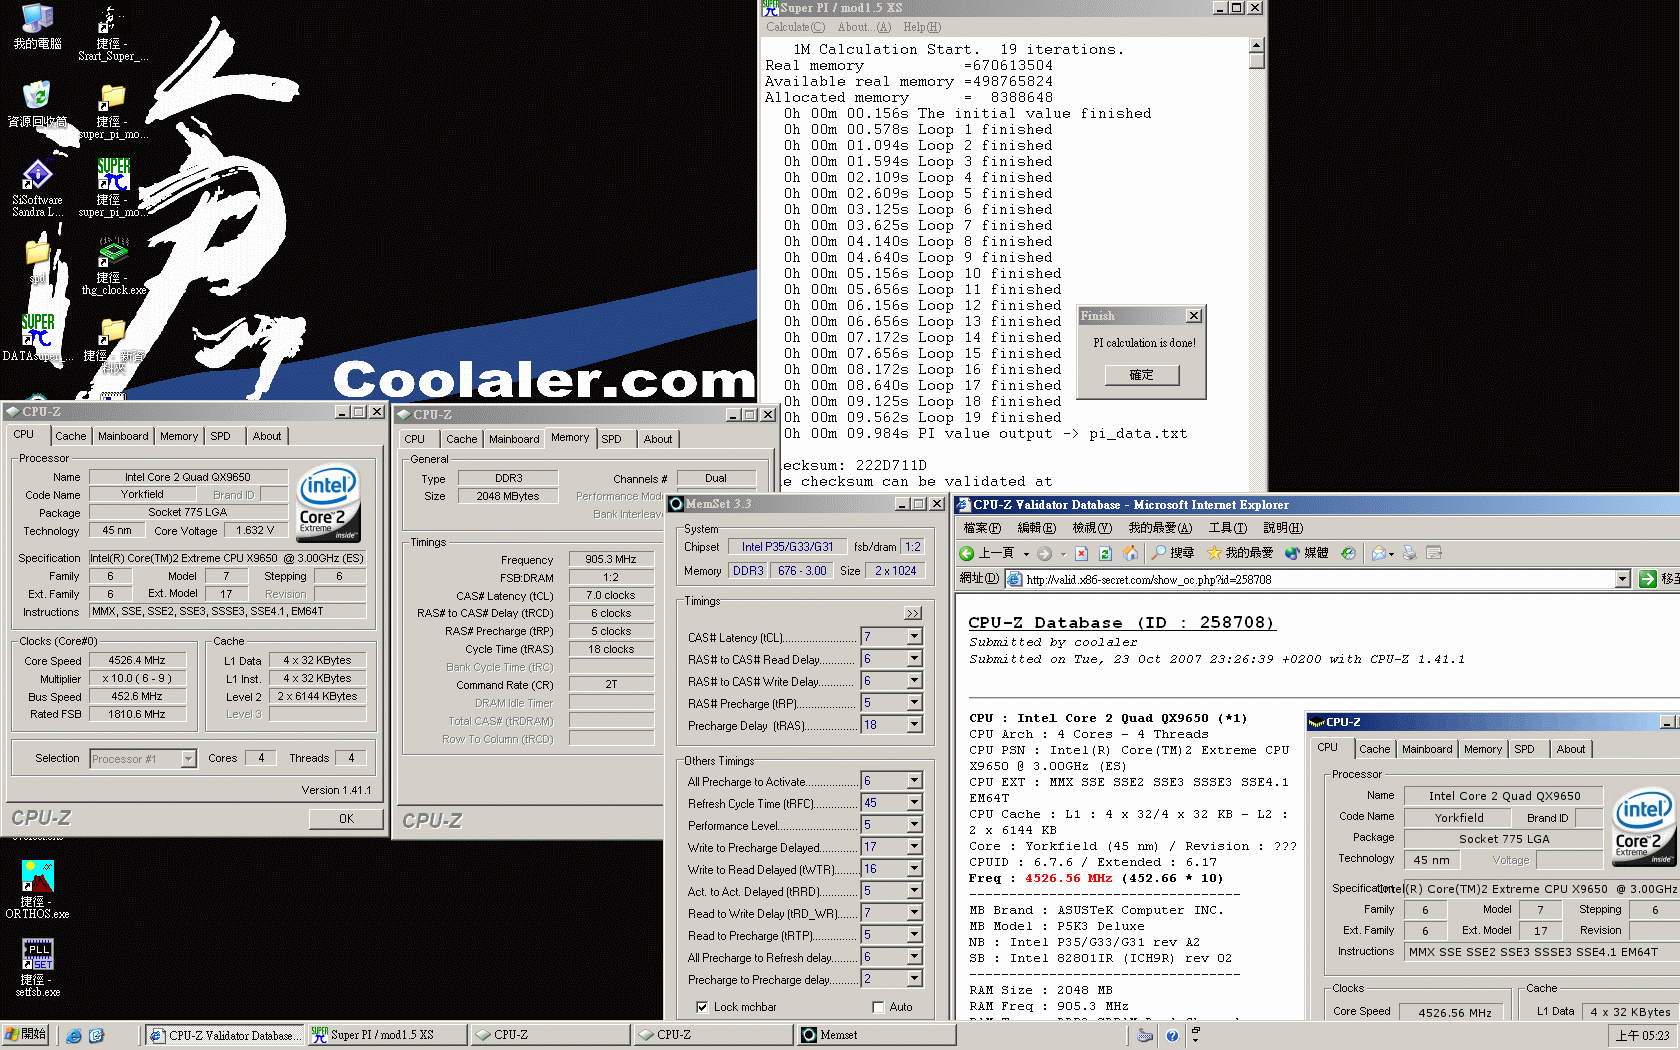Open the thg_clock.exe shortcut
The image size is (1680, 1050).
(x=113, y=265)
